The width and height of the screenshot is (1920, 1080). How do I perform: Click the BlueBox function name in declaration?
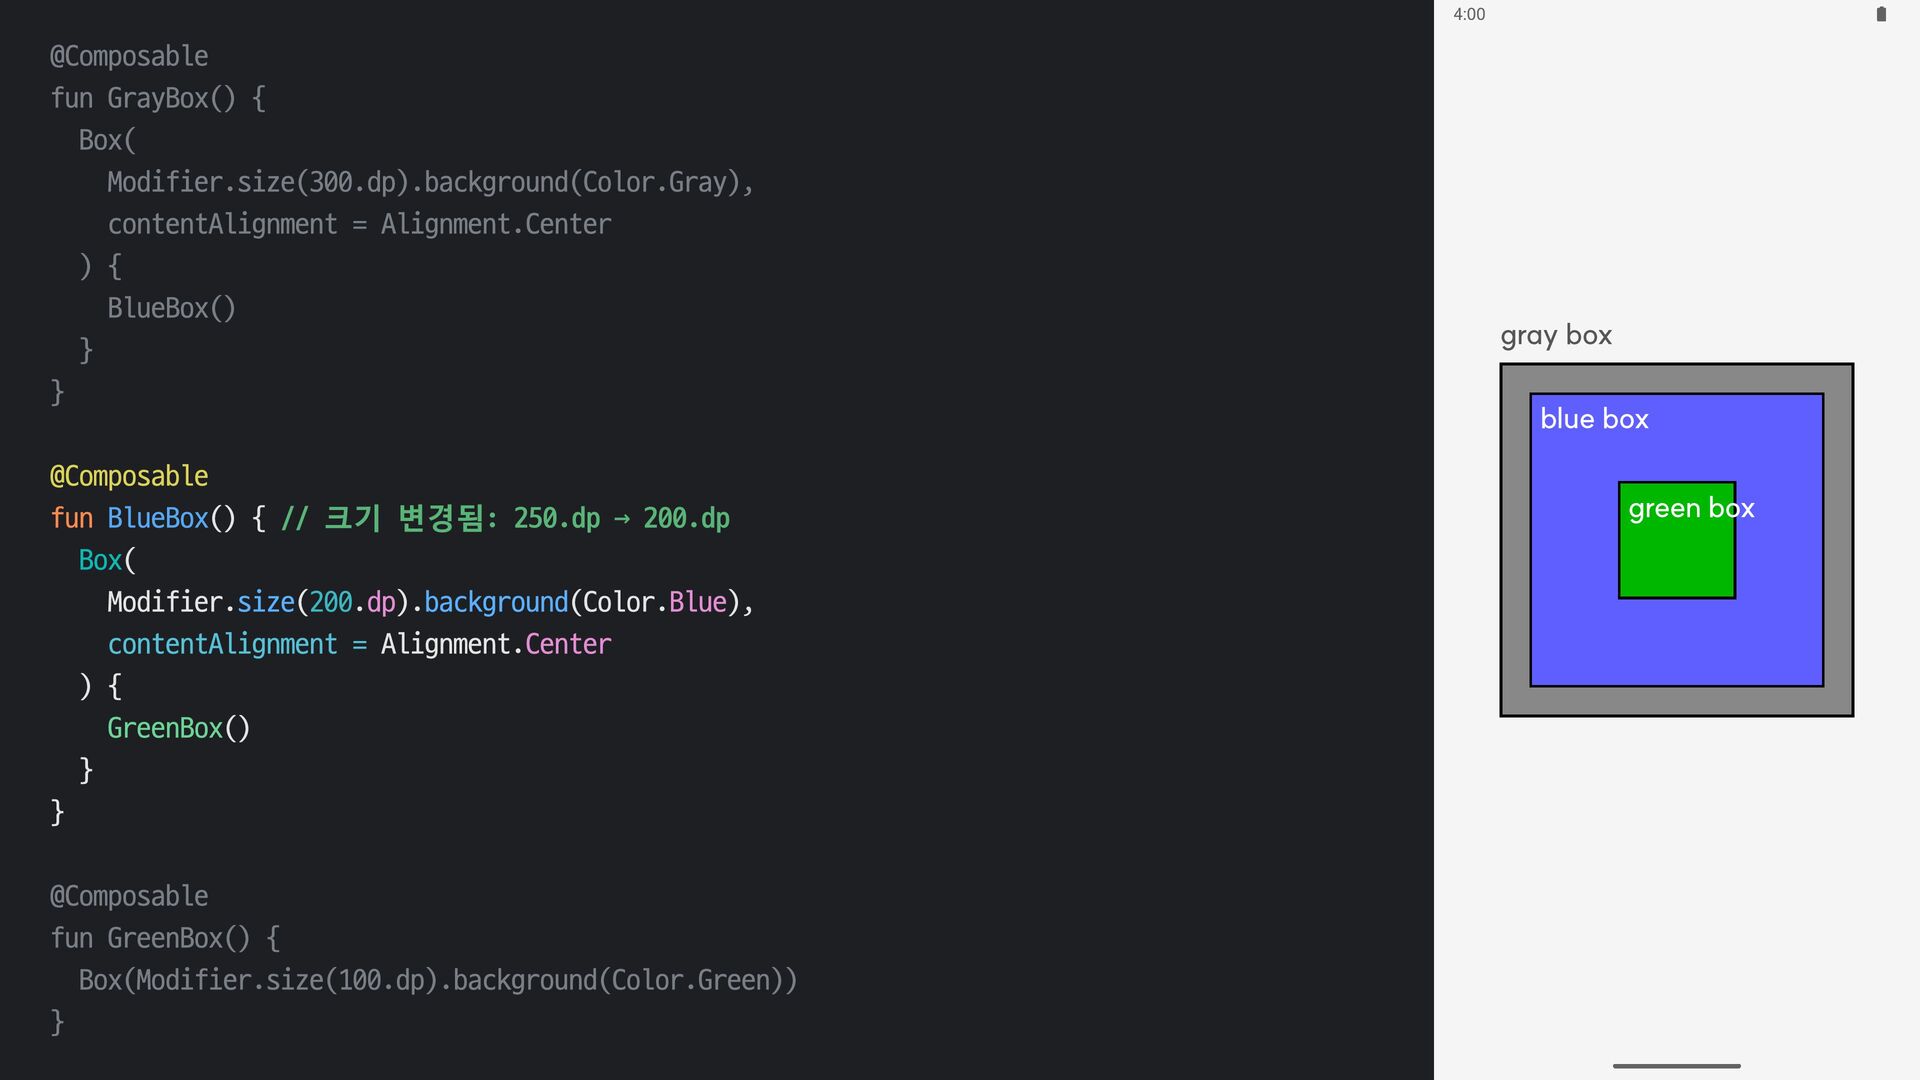coord(157,518)
